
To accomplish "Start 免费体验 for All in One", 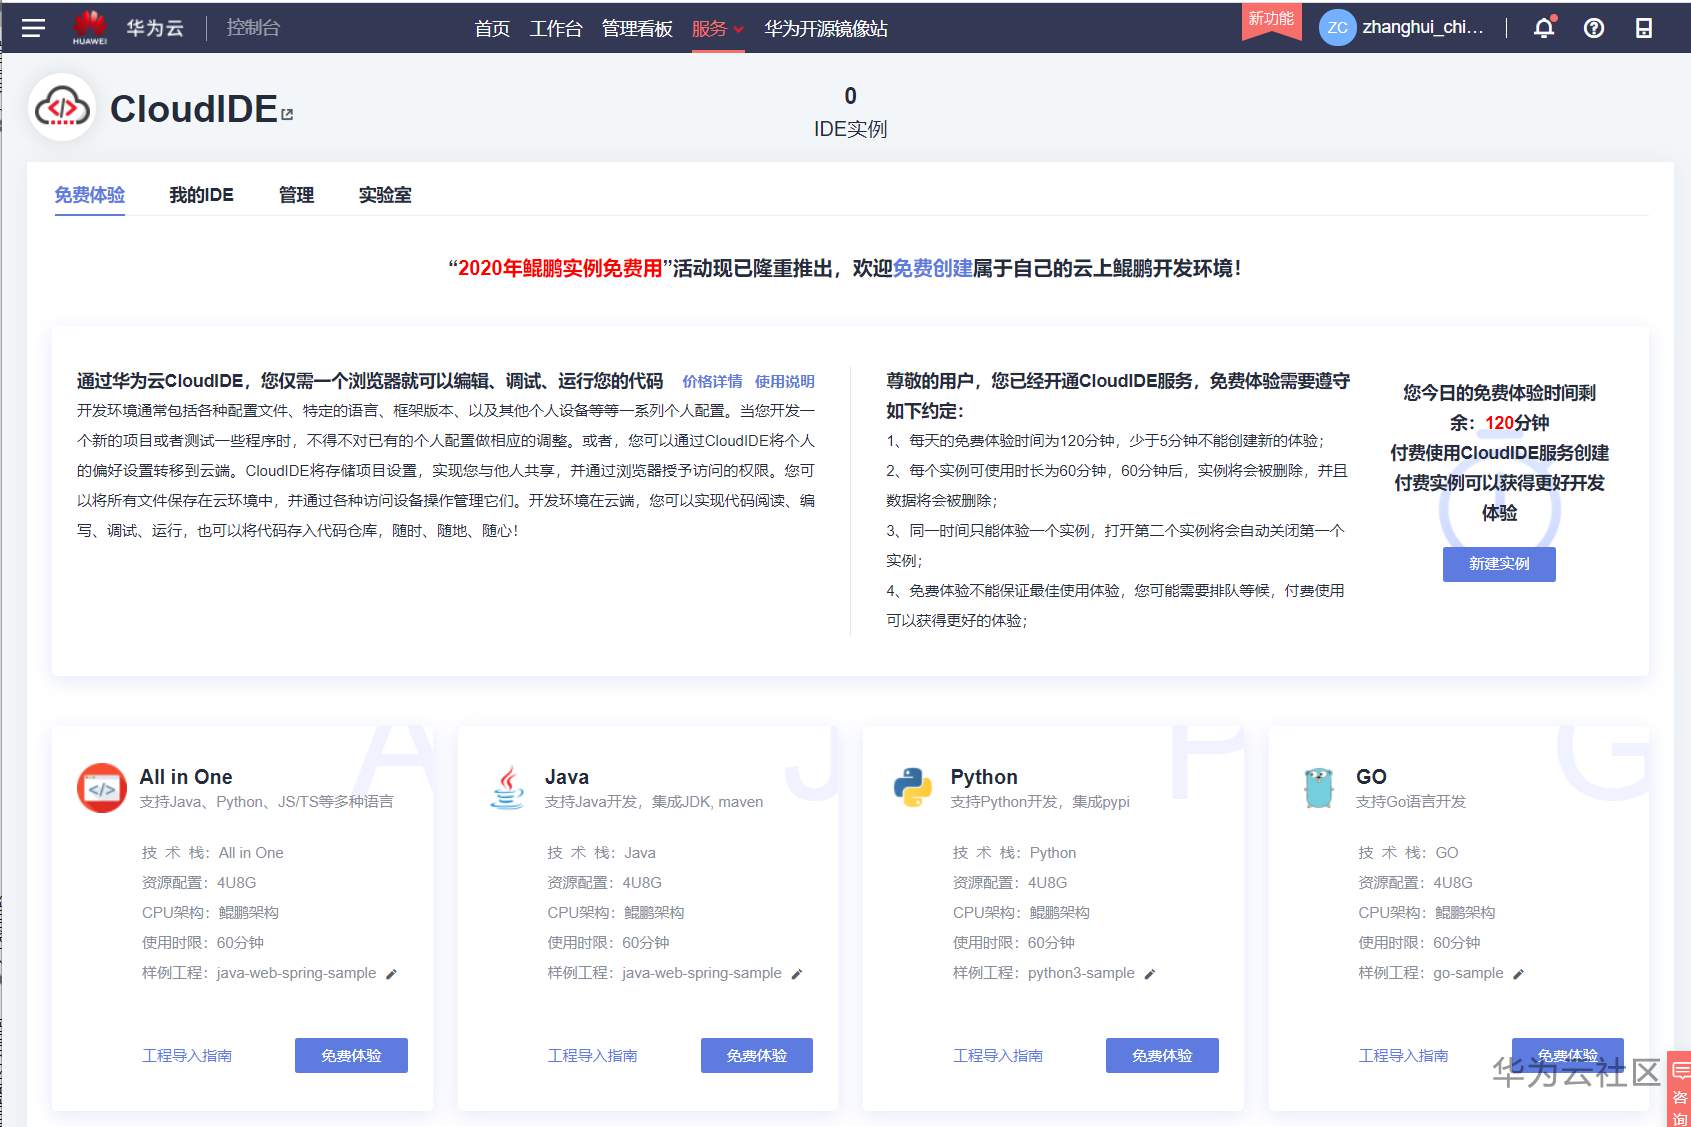I will (x=351, y=1055).
